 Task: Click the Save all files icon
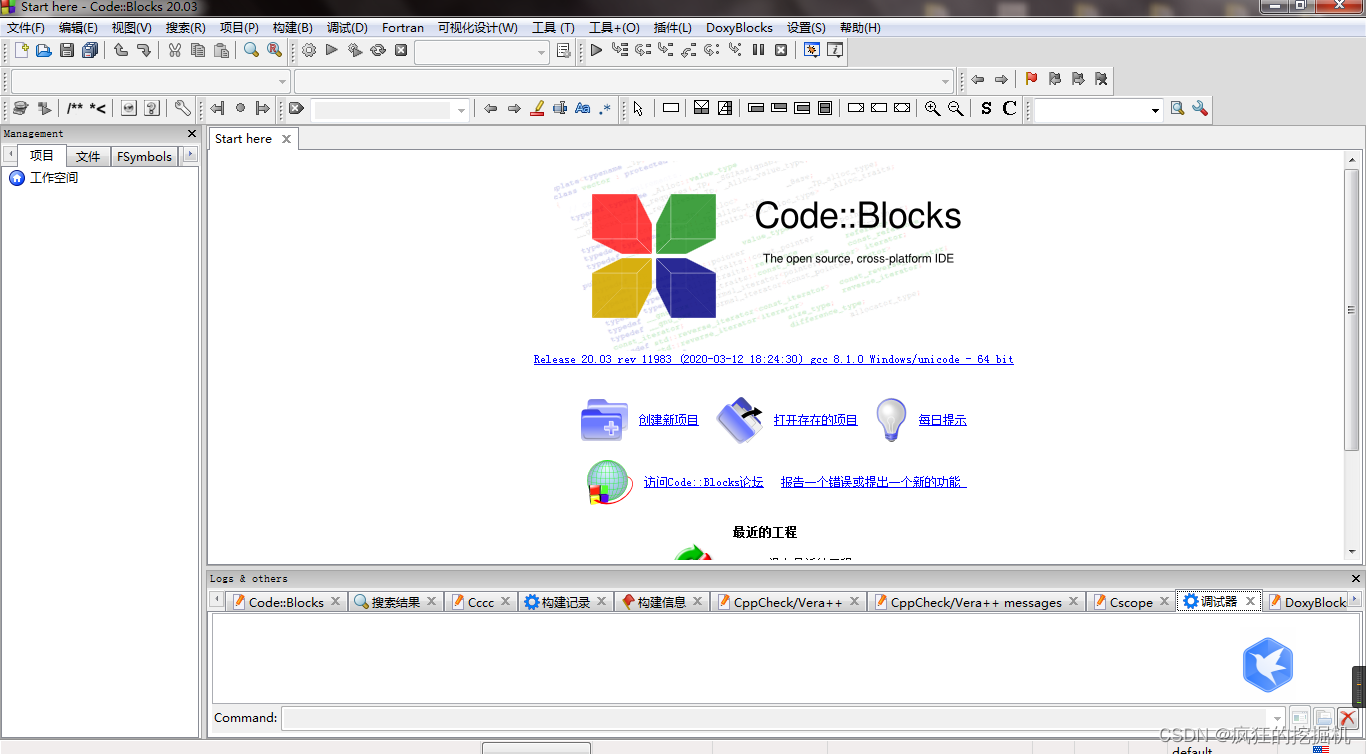pos(90,50)
